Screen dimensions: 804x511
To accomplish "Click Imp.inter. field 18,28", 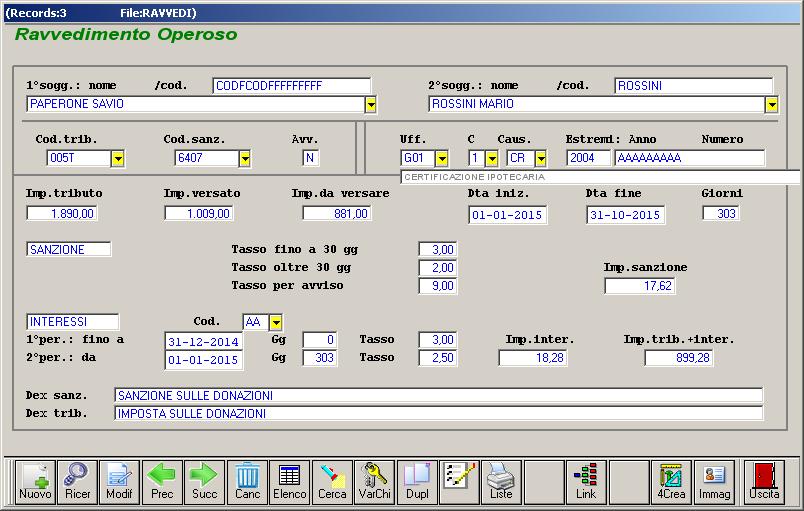I will coord(533,357).
